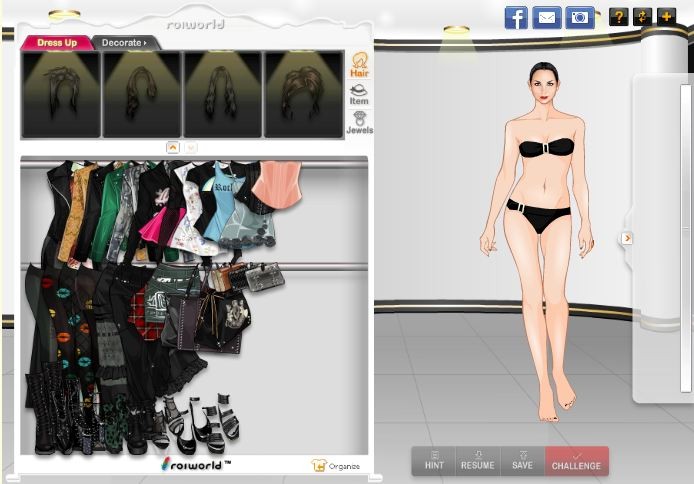Click the email envelope icon
694x484 pixels.
(x=547, y=17)
